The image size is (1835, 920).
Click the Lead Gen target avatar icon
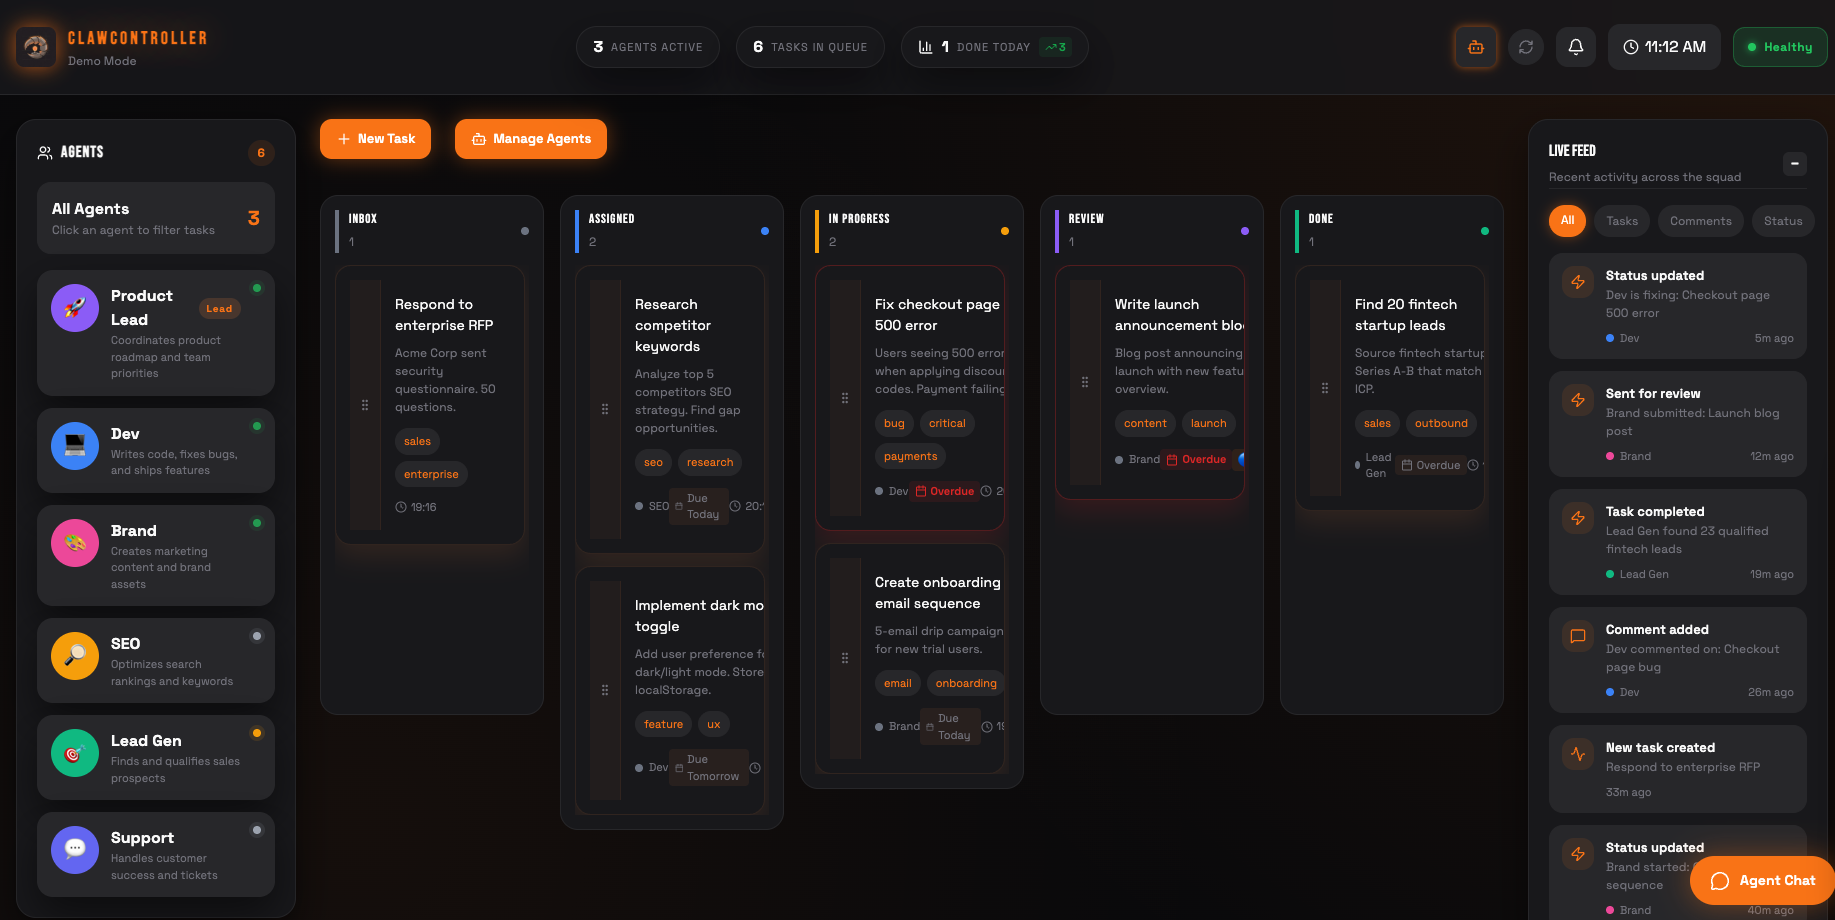pos(74,753)
